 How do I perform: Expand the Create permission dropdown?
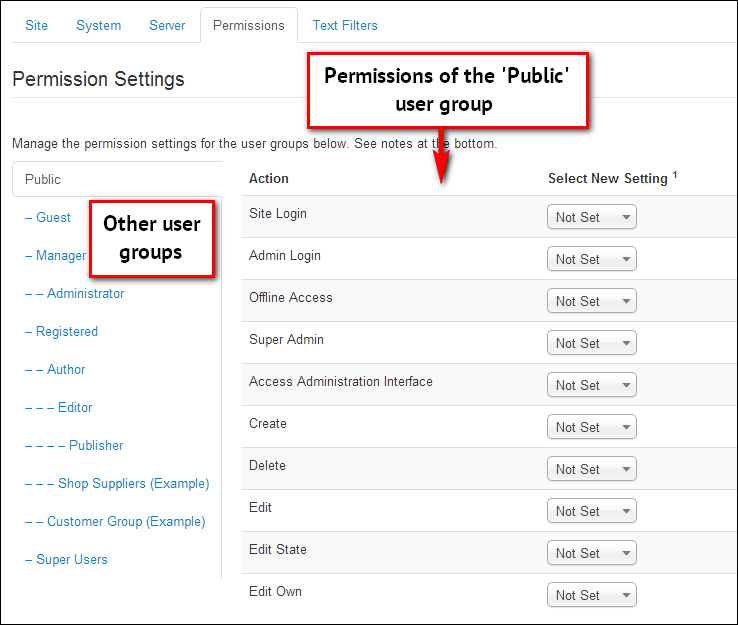[x=592, y=427]
